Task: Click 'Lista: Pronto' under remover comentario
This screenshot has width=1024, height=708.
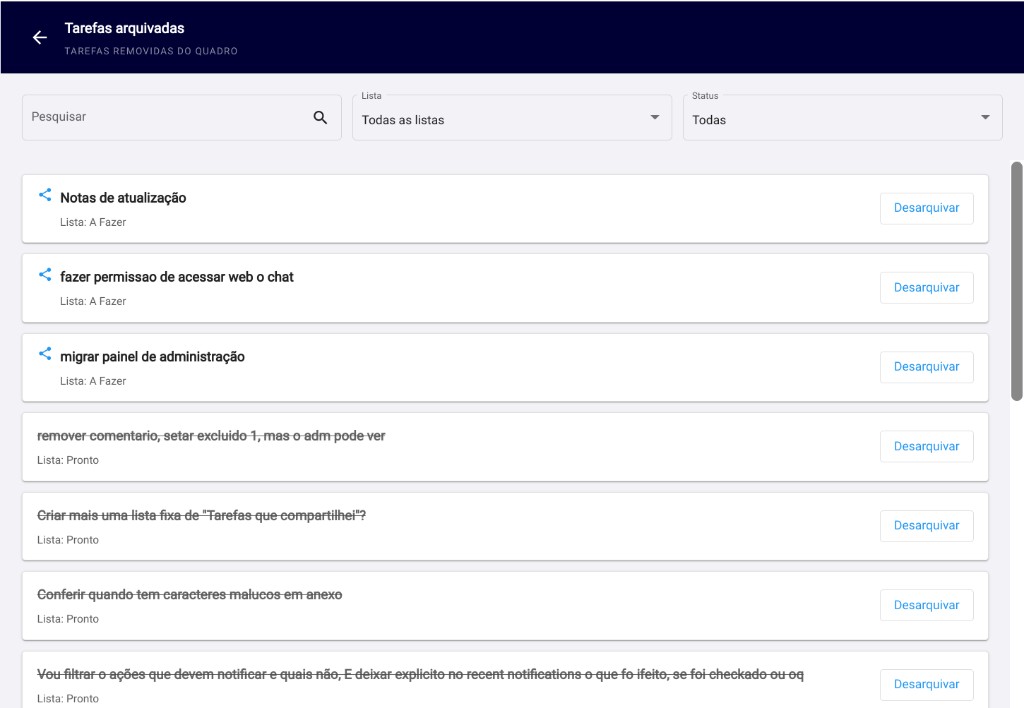Action: (x=68, y=460)
